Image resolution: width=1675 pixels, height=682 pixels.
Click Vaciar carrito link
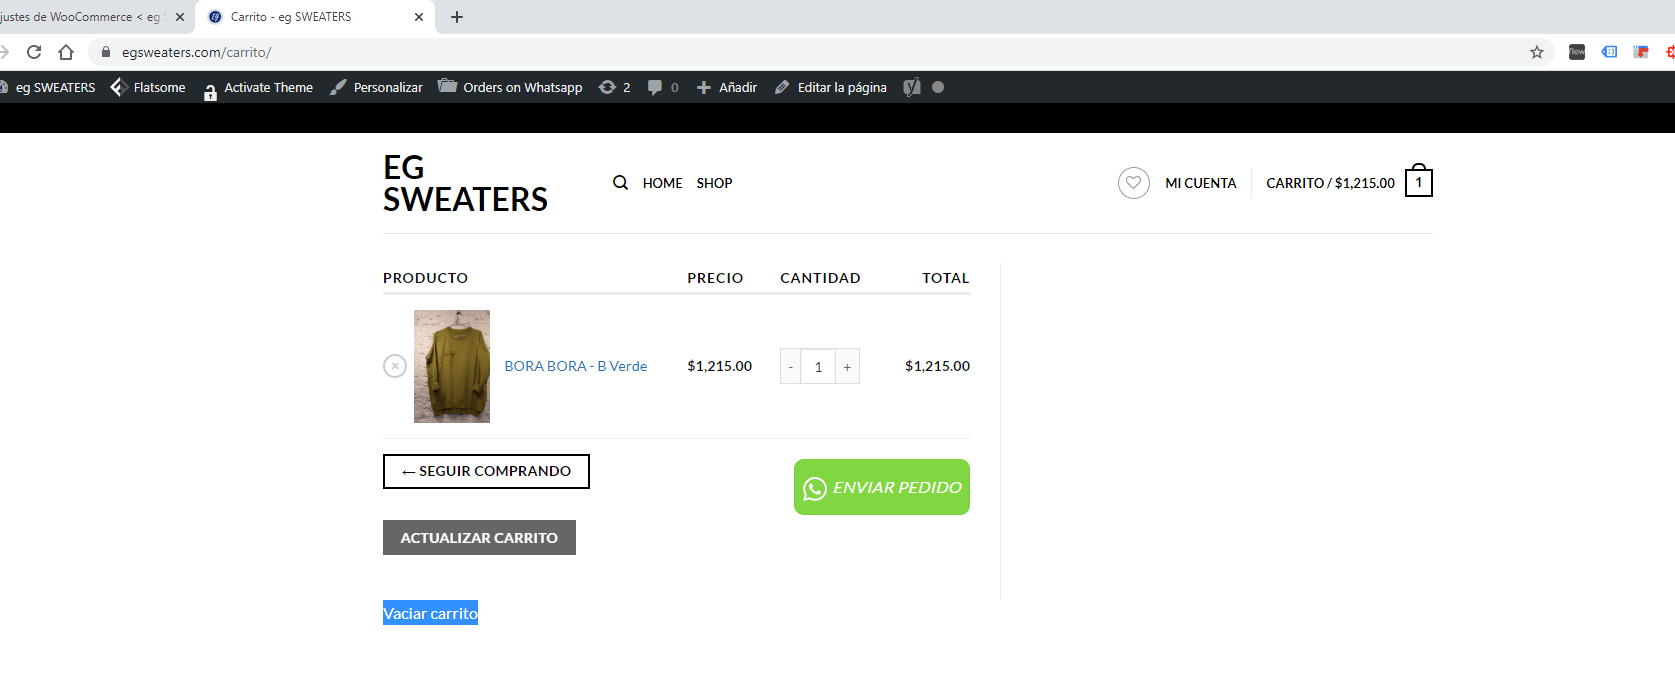[430, 613]
